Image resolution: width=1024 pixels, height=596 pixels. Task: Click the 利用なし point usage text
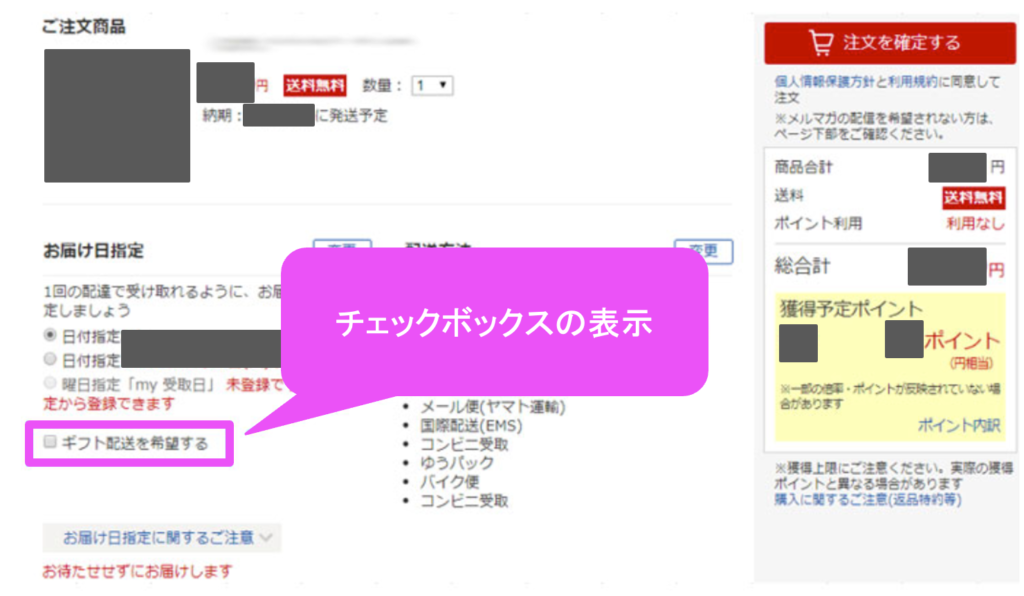975,224
